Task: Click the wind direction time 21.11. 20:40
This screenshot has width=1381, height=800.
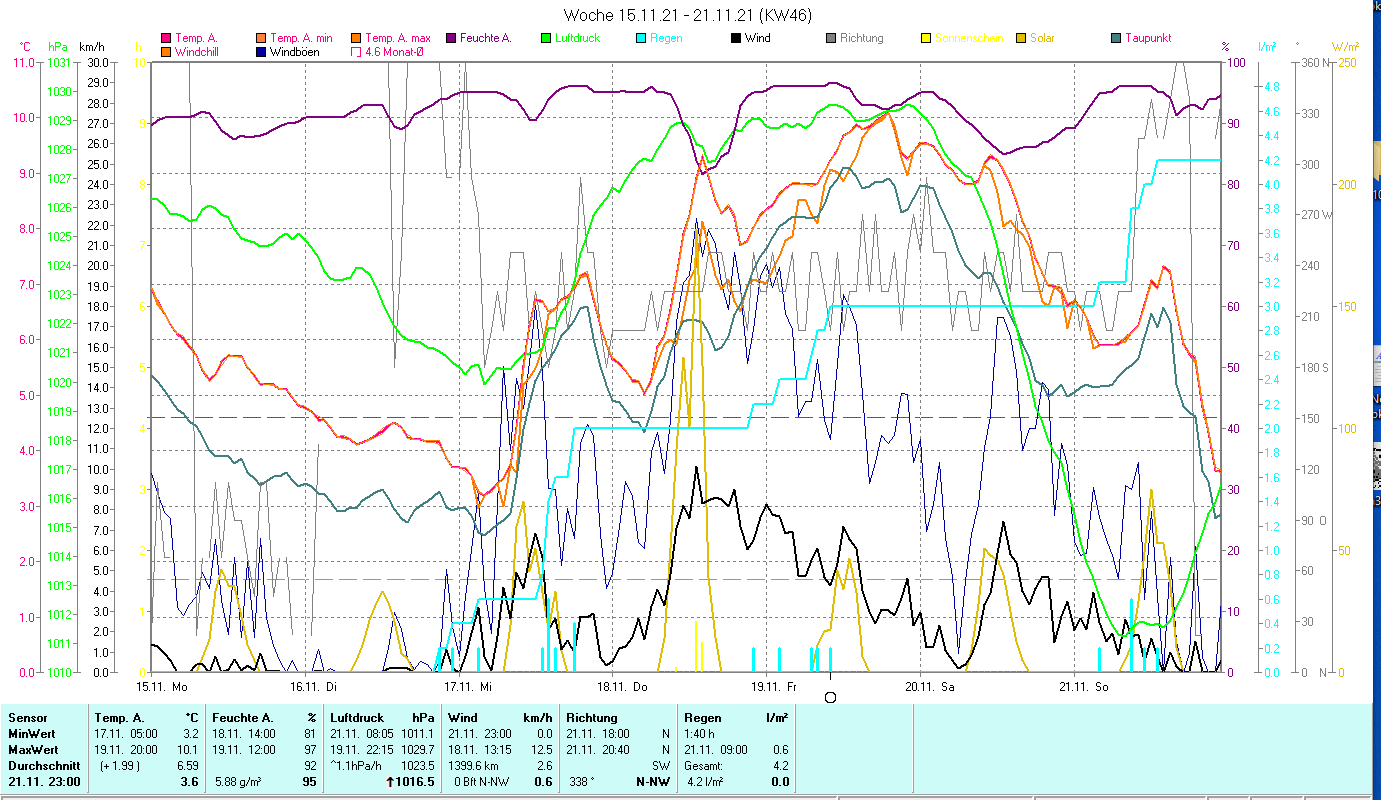Action: tap(599, 750)
